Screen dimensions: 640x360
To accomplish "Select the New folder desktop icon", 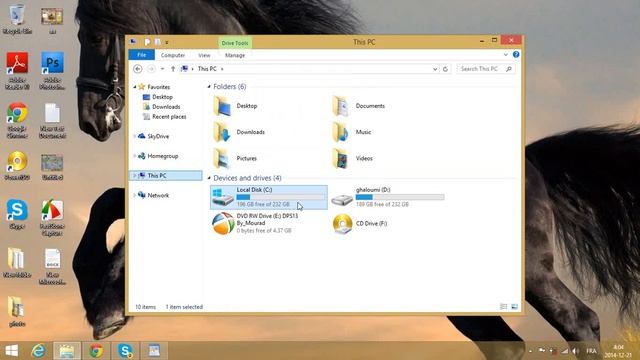I will pyautogui.click(x=17, y=262).
